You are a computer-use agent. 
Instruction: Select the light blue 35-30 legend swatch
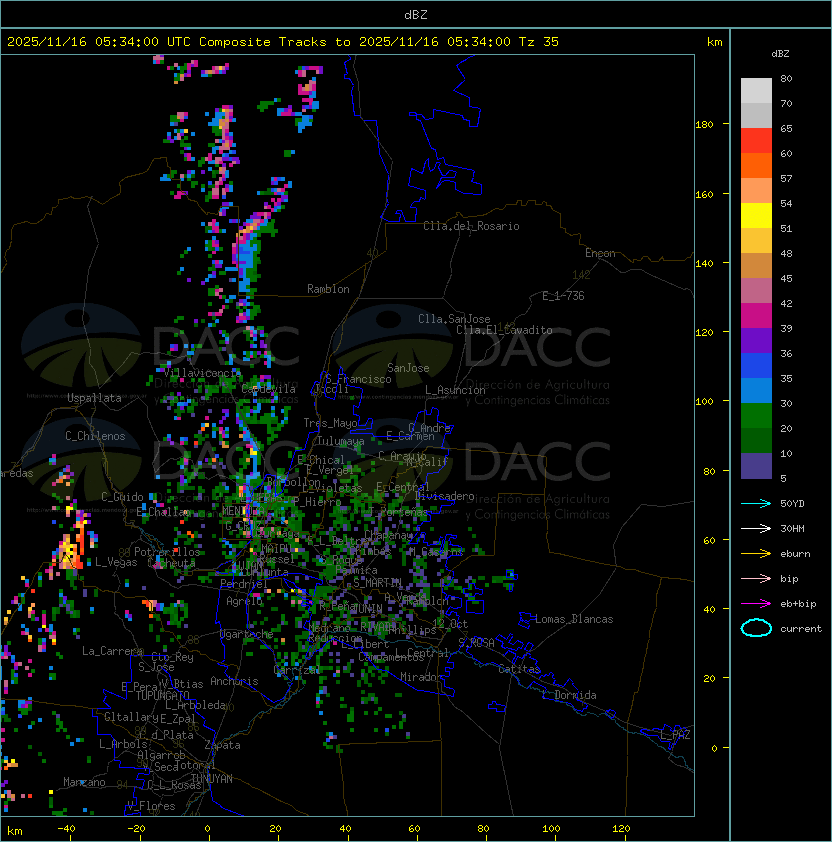(x=756, y=390)
